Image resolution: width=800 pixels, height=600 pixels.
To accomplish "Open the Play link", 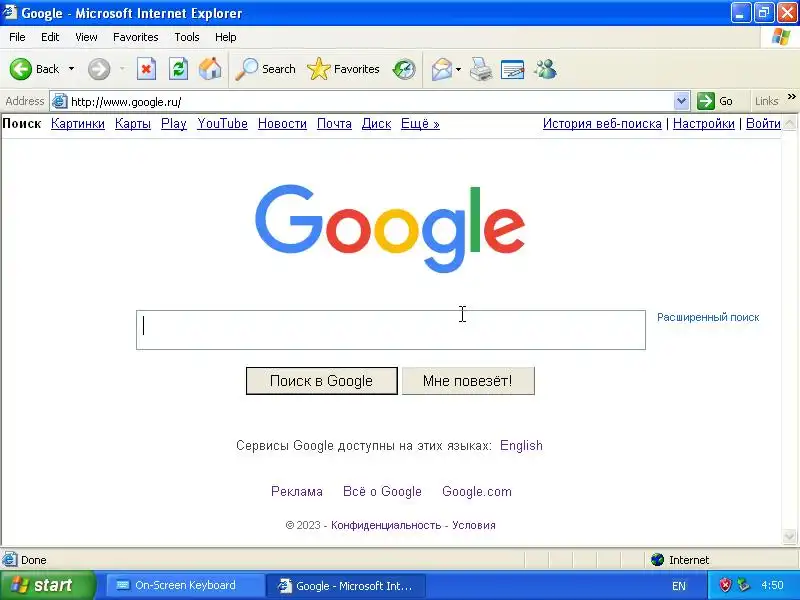I will (173, 123).
